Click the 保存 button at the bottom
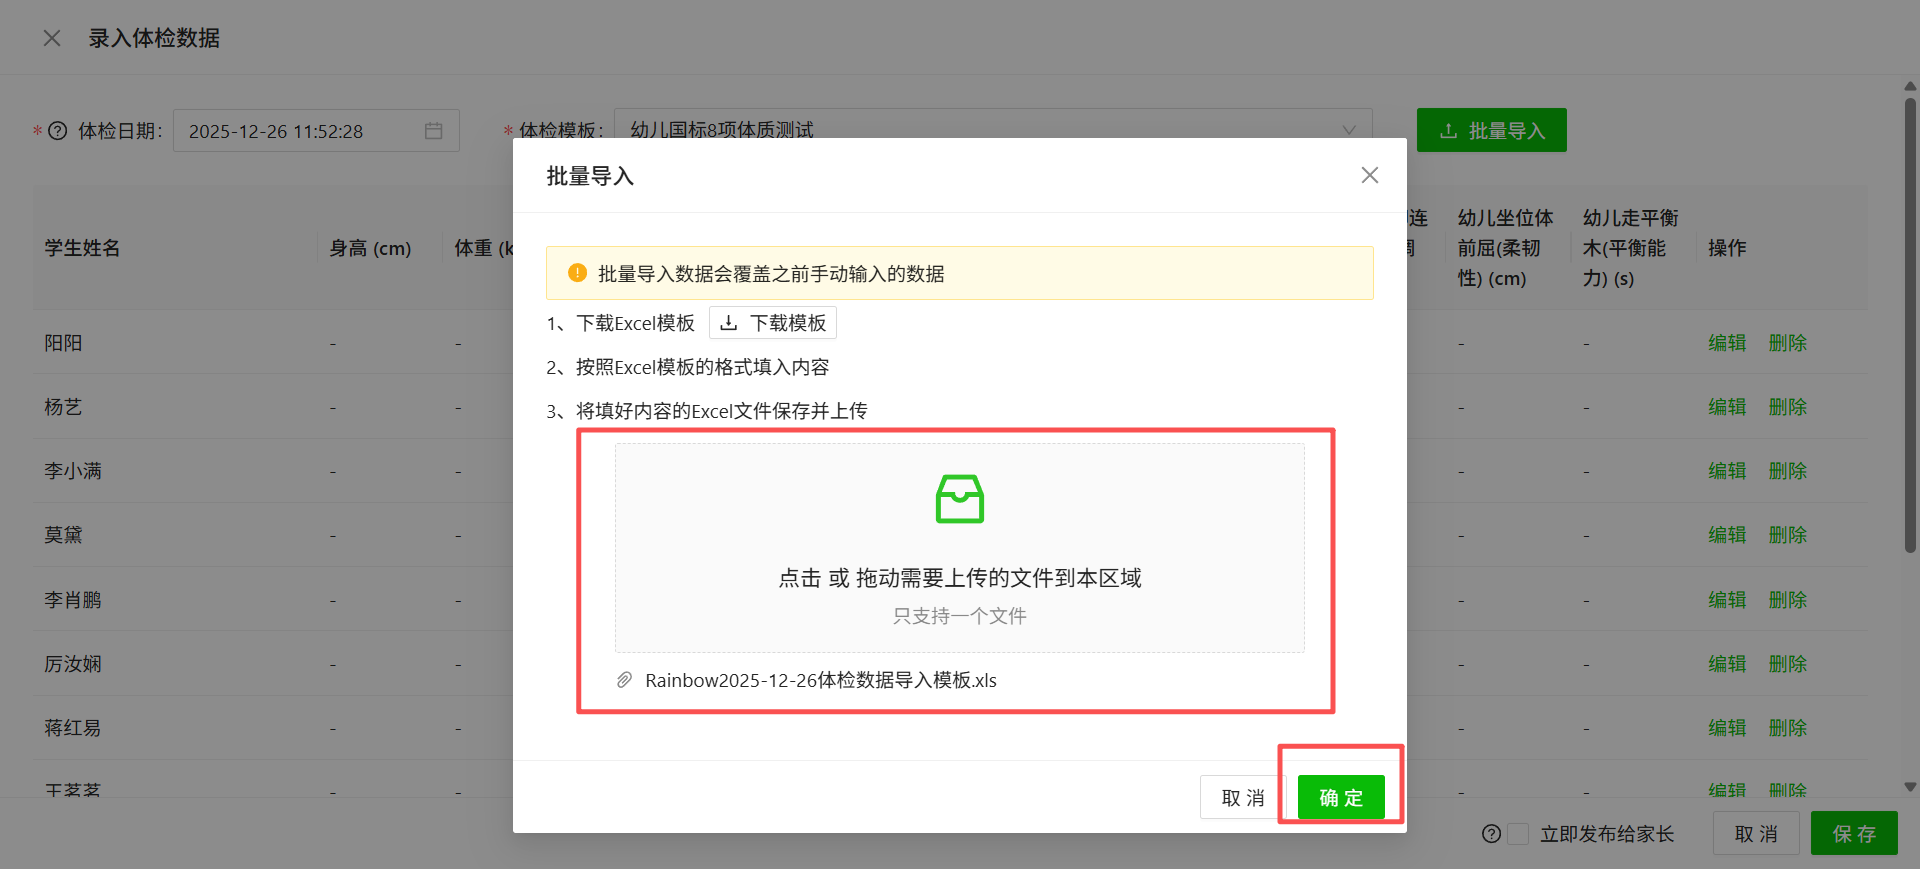1920x869 pixels. [1854, 833]
